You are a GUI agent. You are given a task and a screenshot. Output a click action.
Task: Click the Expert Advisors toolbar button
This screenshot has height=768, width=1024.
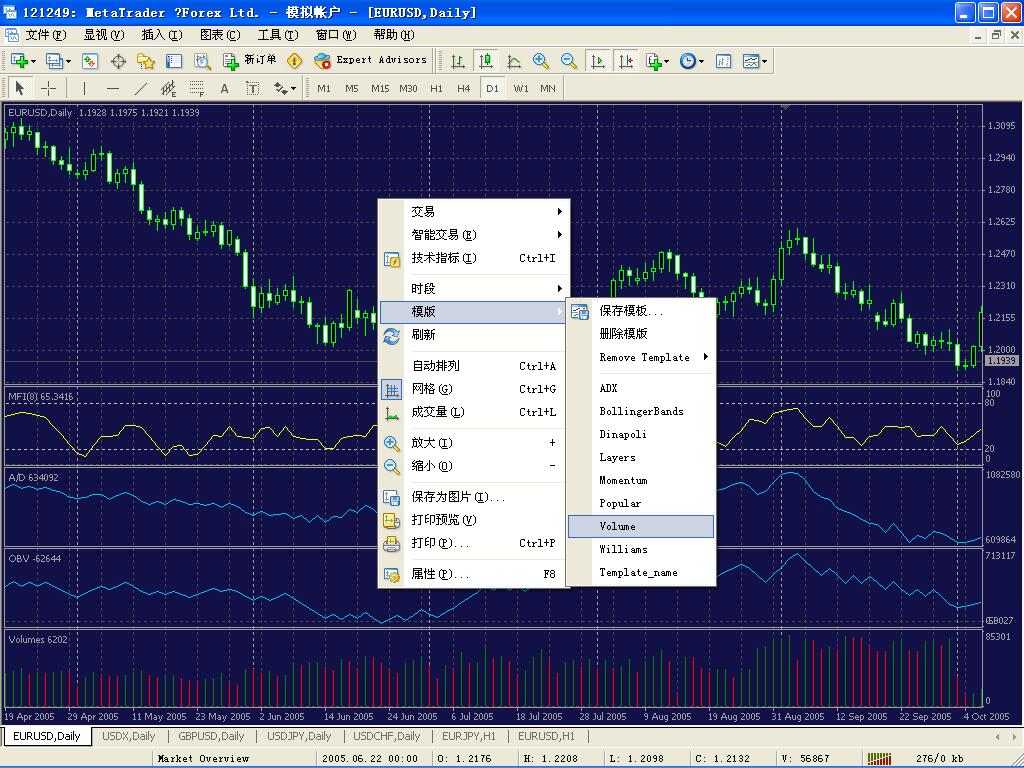371,60
